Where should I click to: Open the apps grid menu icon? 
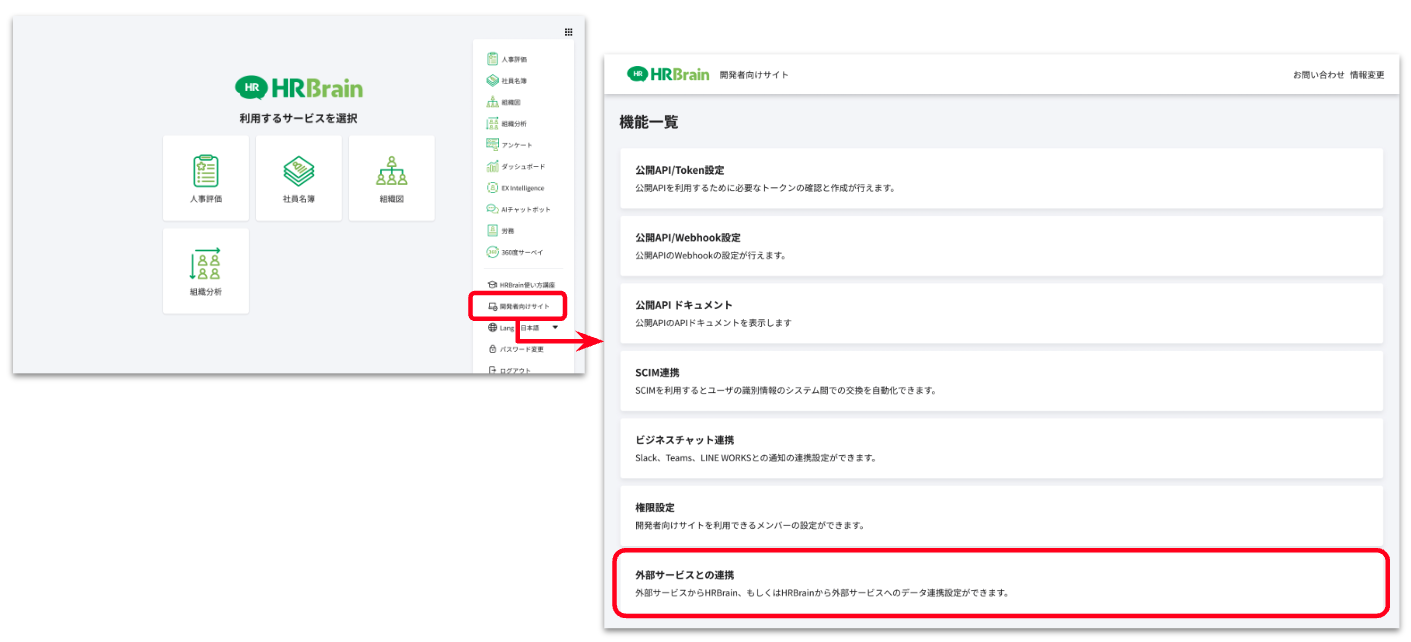[x=569, y=32]
